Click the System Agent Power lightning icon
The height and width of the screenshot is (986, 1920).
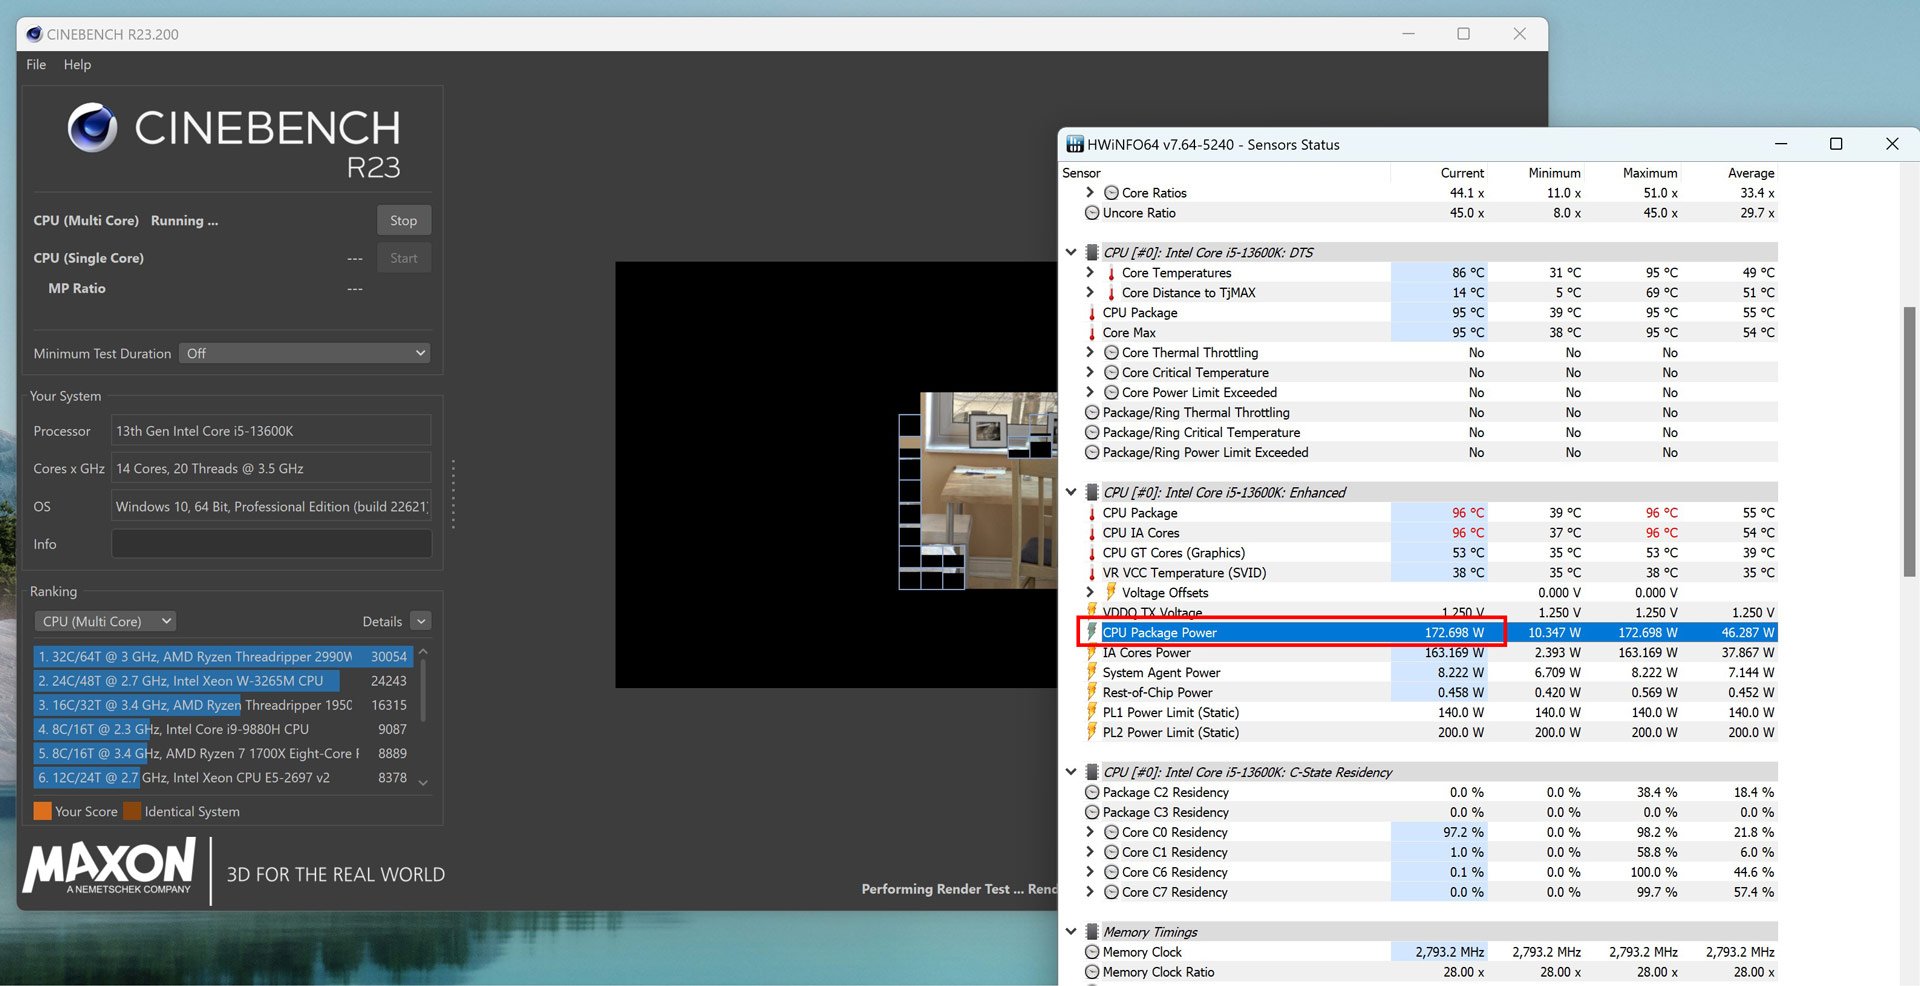[x=1092, y=672]
